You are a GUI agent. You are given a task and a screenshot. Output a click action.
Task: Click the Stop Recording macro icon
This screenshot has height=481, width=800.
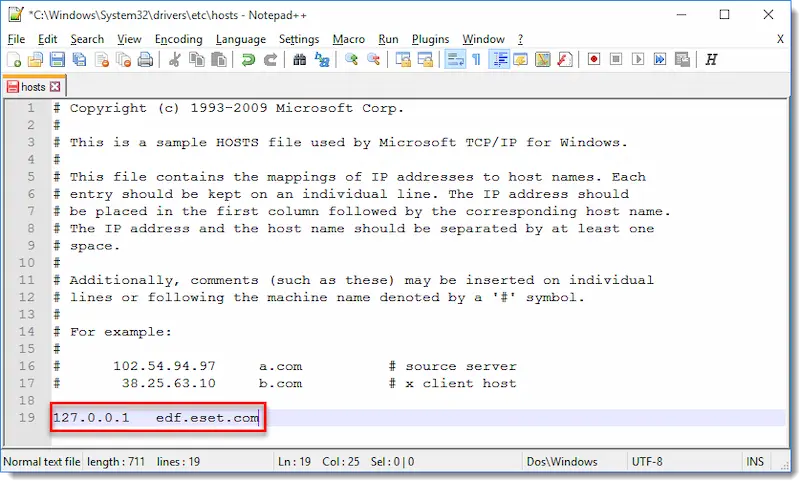[x=616, y=60]
